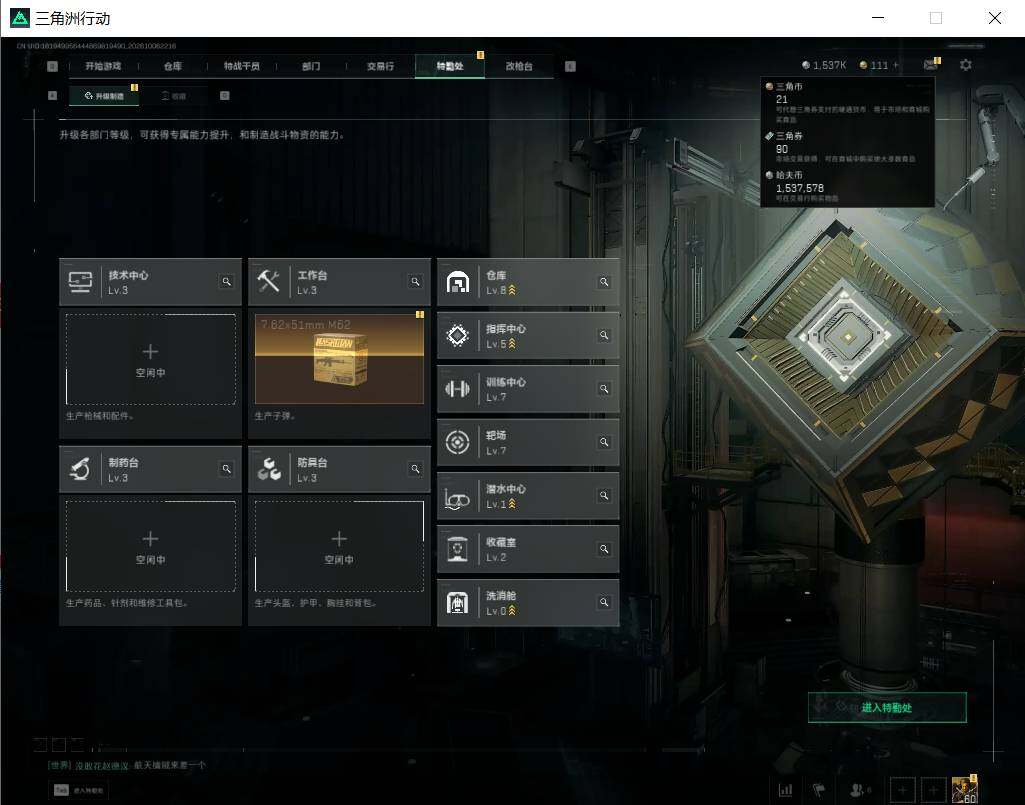Image resolution: width=1025 pixels, height=805 pixels.
Task: Select the 升级制造 sub-tab
Action: [104, 96]
